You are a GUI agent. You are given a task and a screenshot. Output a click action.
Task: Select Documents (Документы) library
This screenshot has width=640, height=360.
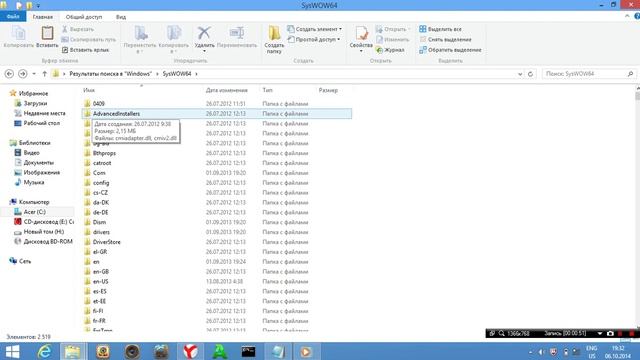click(x=38, y=162)
